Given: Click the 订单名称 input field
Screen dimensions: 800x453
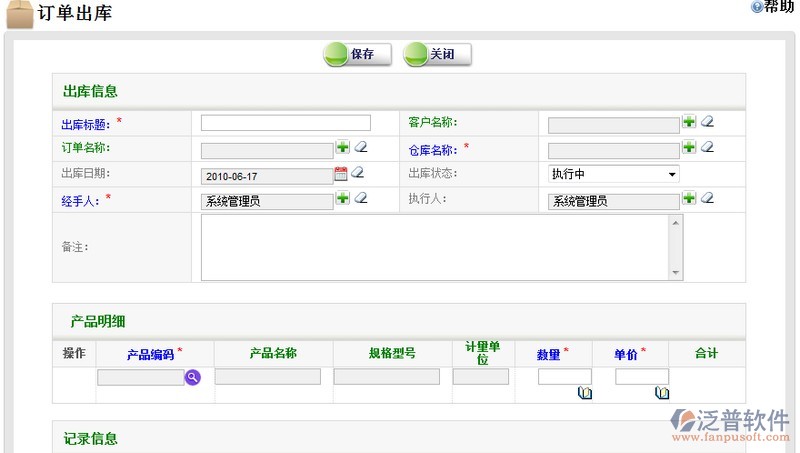Looking at the screenshot, I should click(x=267, y=151).
